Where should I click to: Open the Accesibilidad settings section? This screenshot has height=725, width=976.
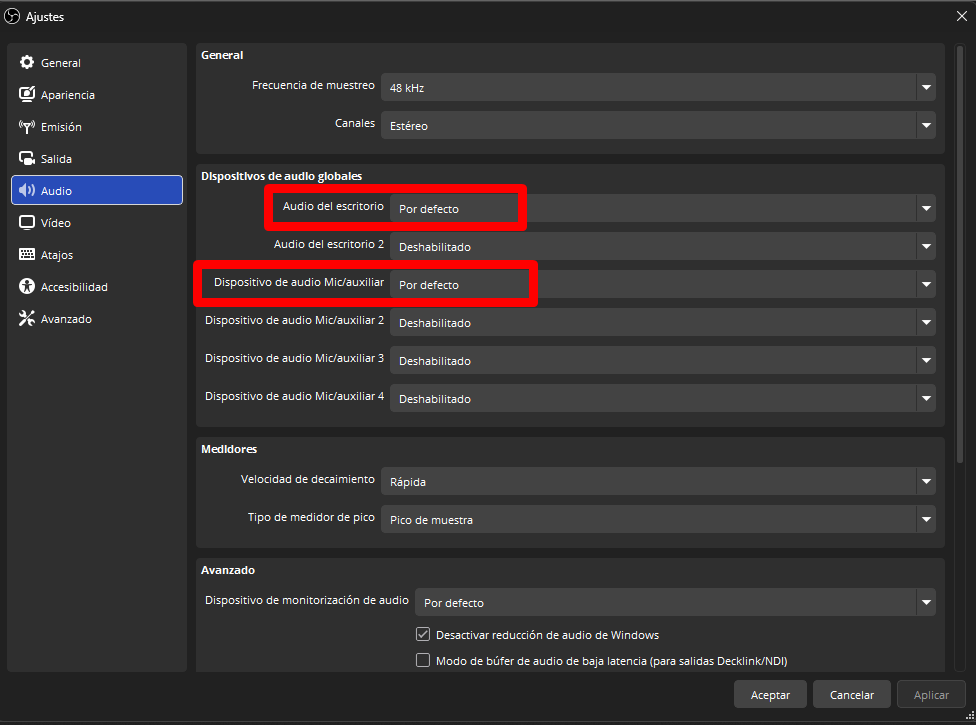pyautogui.click(x=28, y=286)
